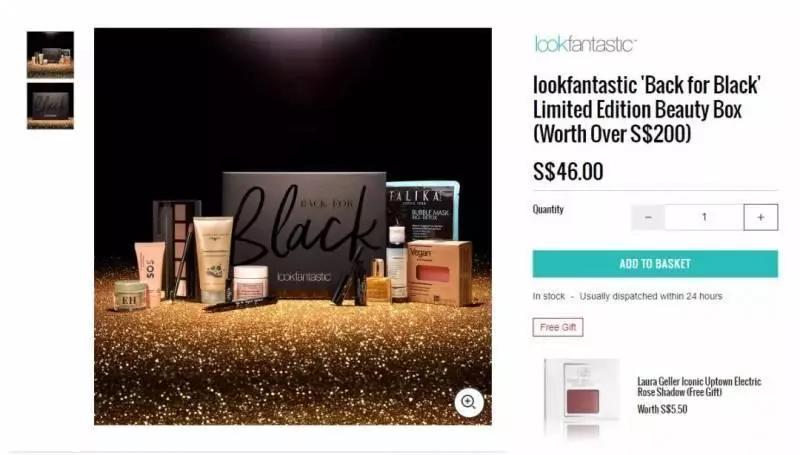Increase quantity with the plus button
Screen dimensions: 800x455
pos(761,217)
